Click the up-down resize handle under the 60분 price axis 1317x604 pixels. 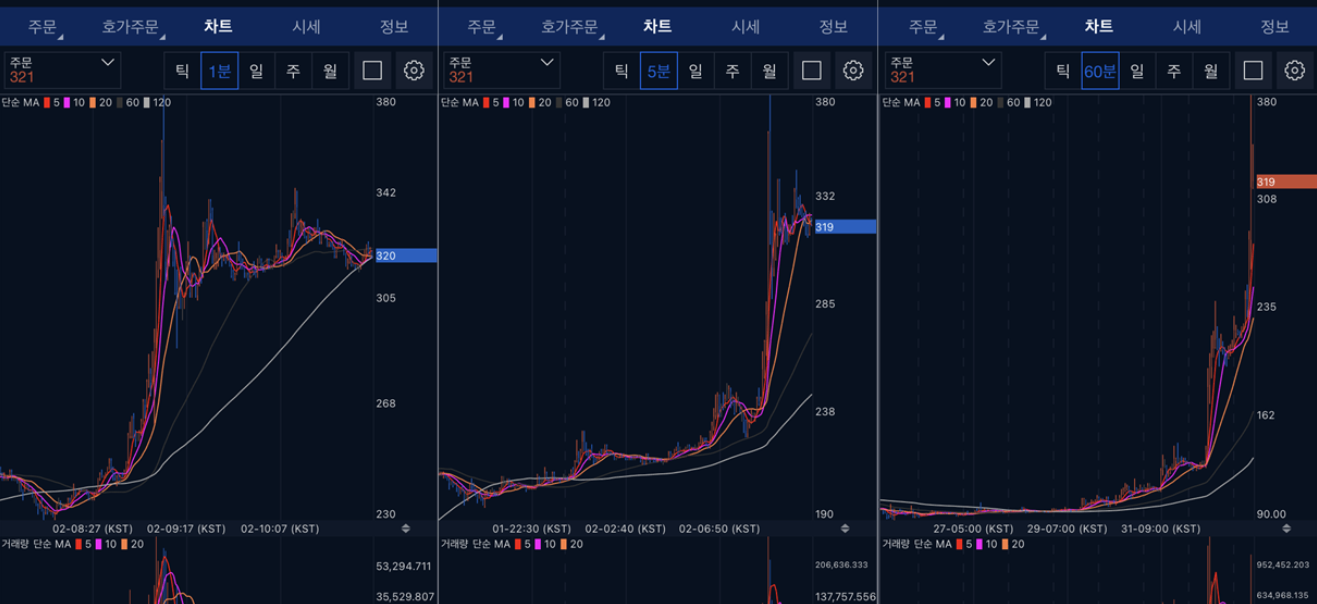click(x=1286, y=528)
